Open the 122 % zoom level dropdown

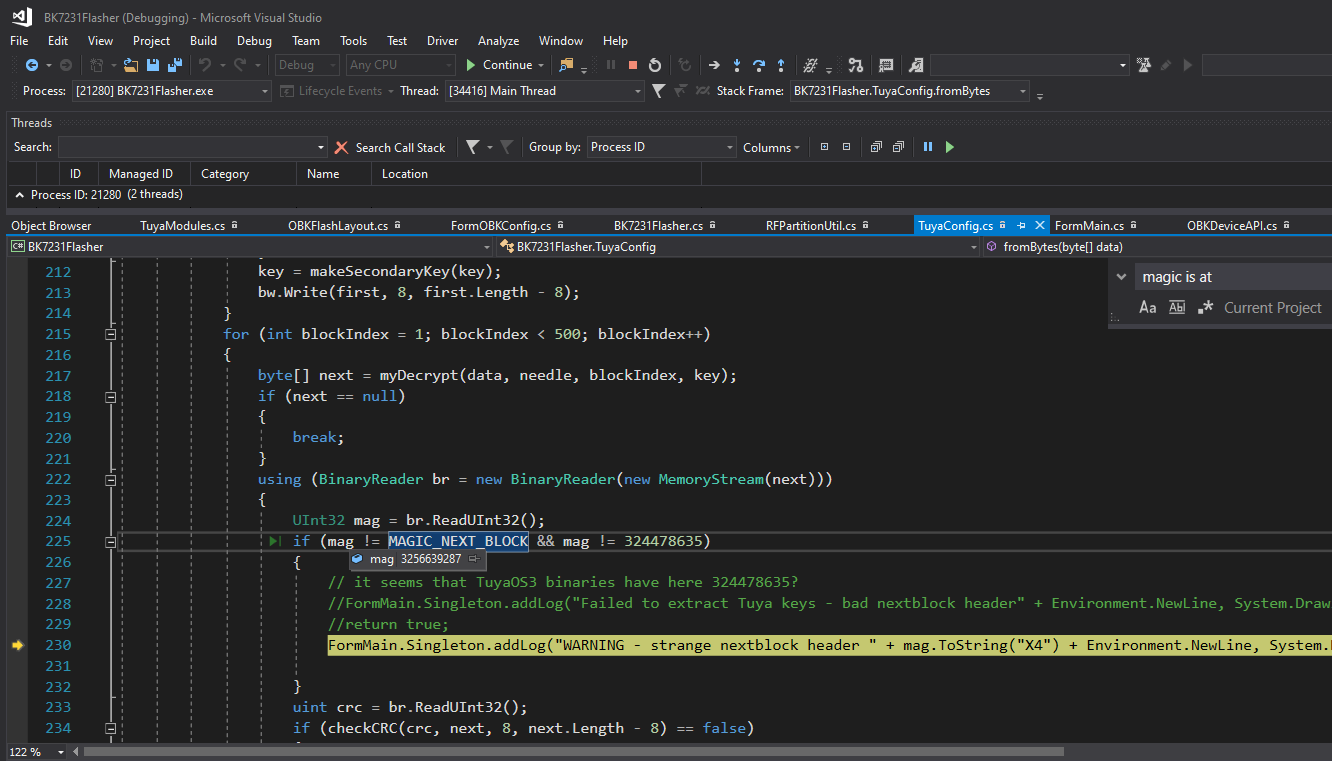coord(36,751)
